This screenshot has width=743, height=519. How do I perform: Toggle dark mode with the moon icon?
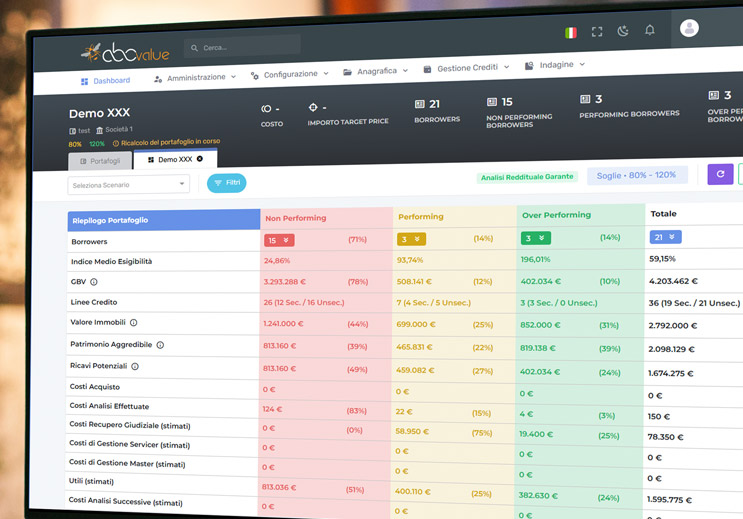tap(623, 31)
